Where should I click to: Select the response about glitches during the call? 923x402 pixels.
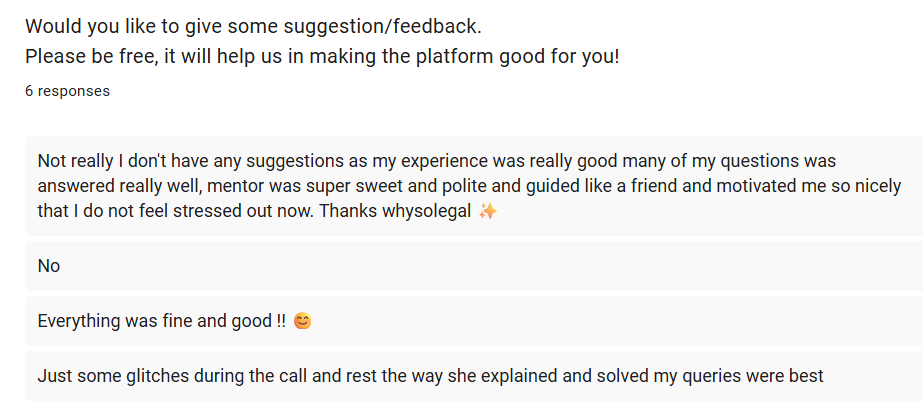click(430, 377)
